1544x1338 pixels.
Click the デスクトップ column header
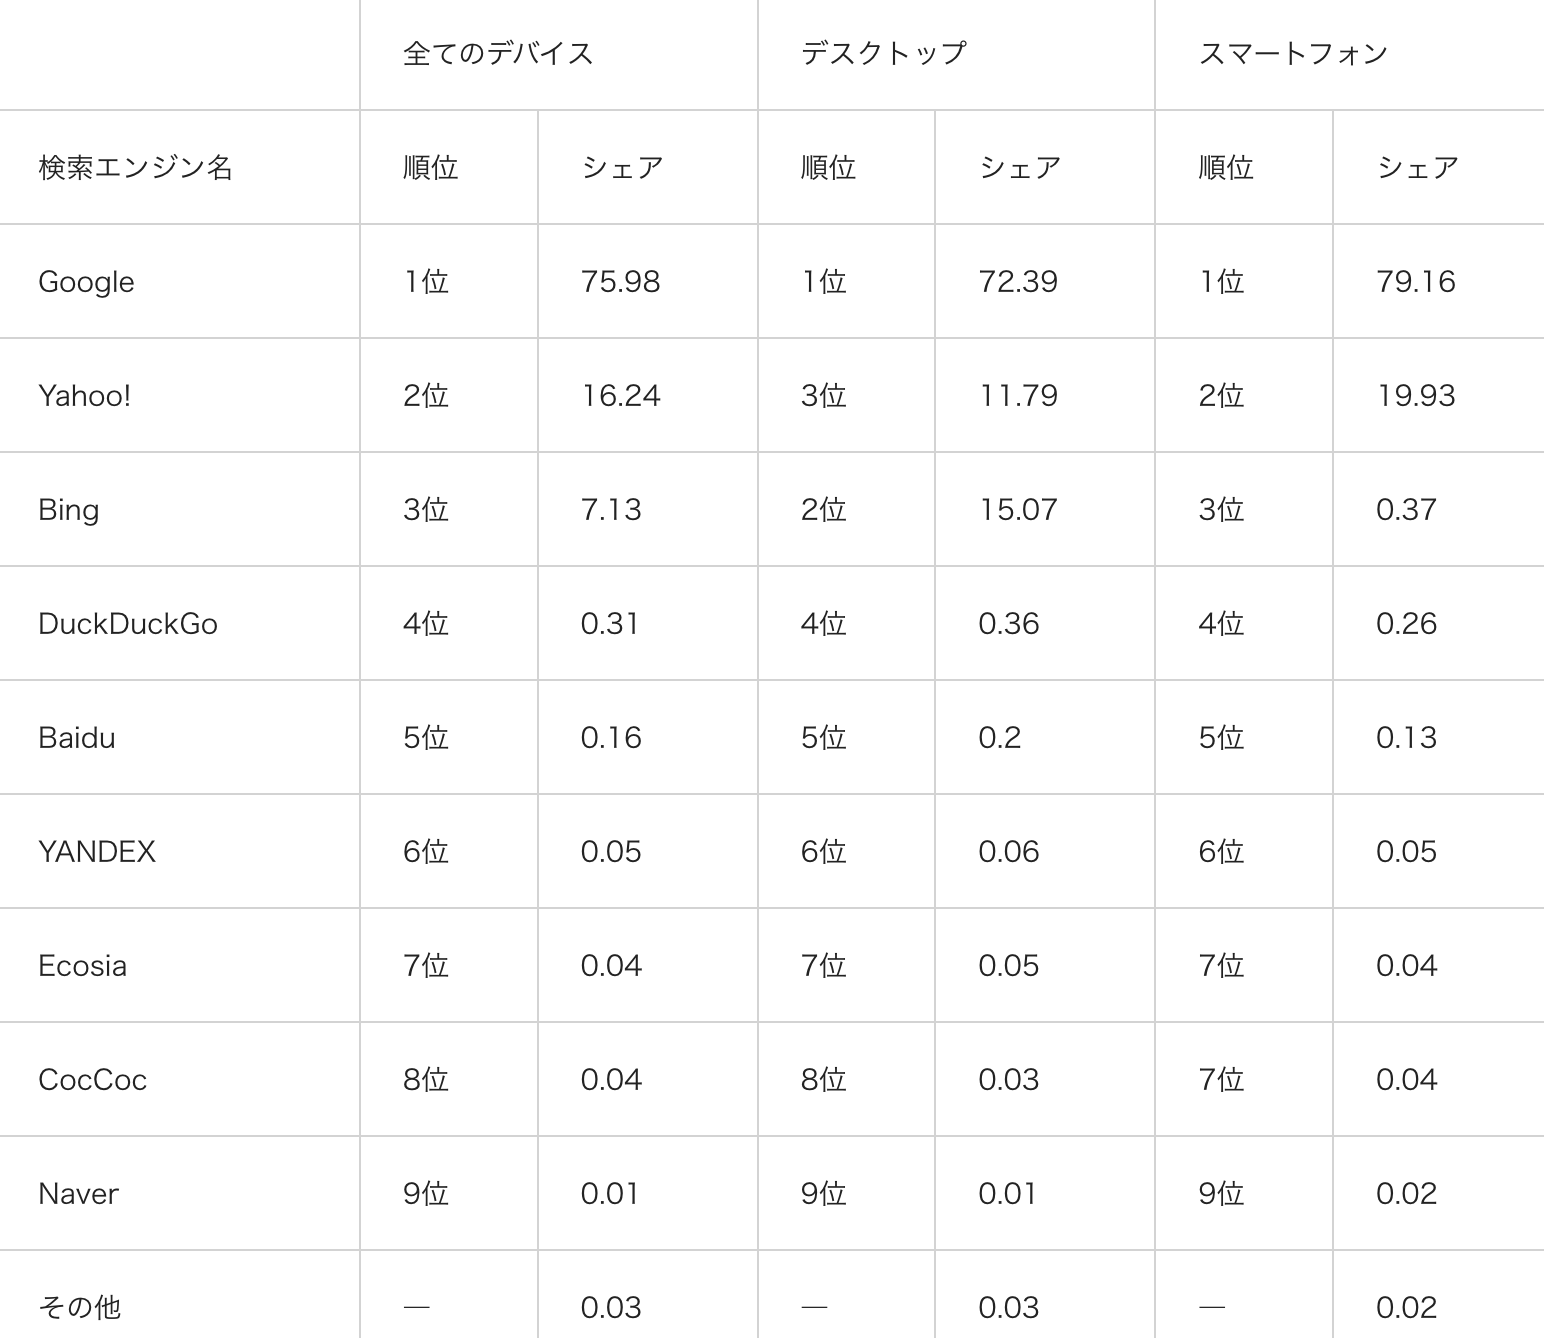(883, 54)
